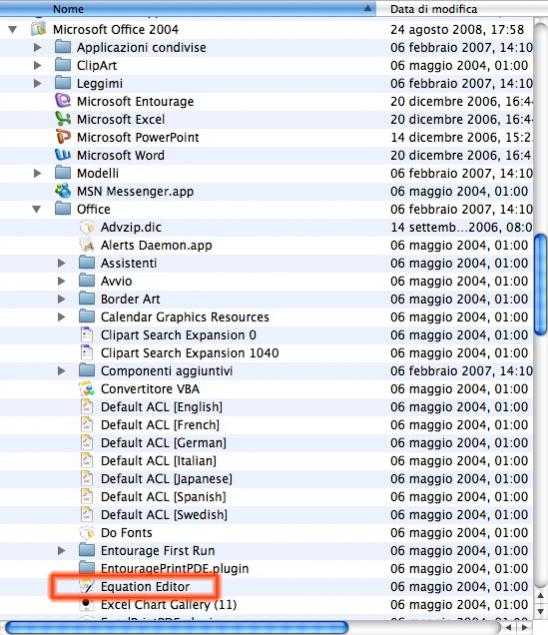
Task: Click the Calendar Graphics Resources folder icon
Action: 87,316
